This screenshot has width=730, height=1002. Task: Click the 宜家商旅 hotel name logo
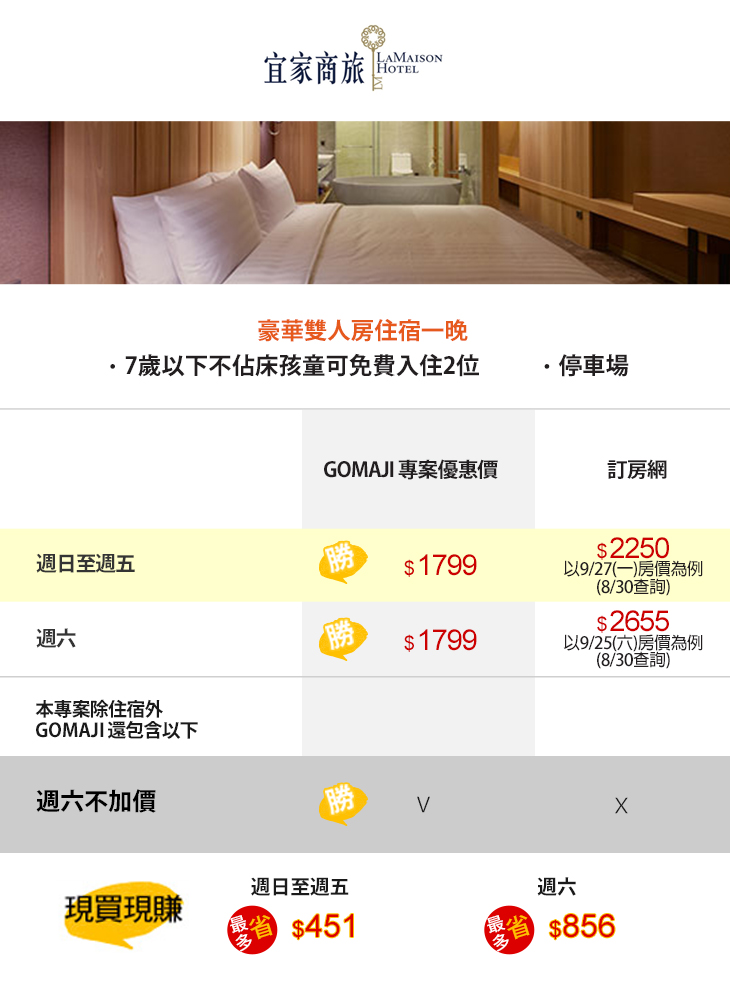point(314,68)
